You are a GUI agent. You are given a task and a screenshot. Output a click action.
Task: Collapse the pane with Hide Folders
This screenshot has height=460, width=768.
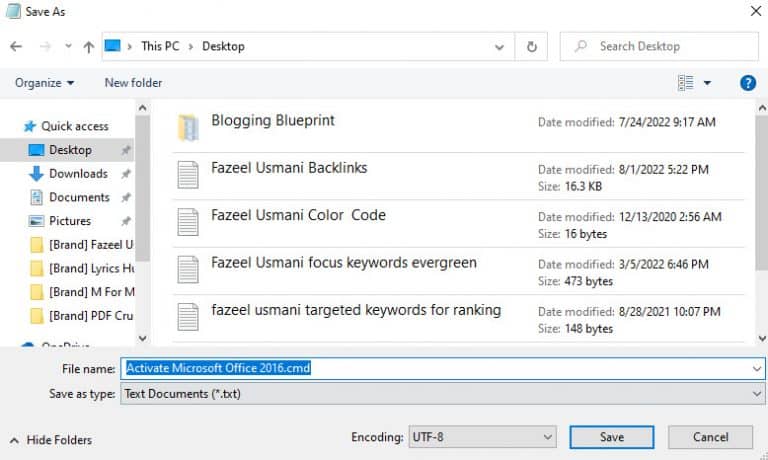click(50, 440)
